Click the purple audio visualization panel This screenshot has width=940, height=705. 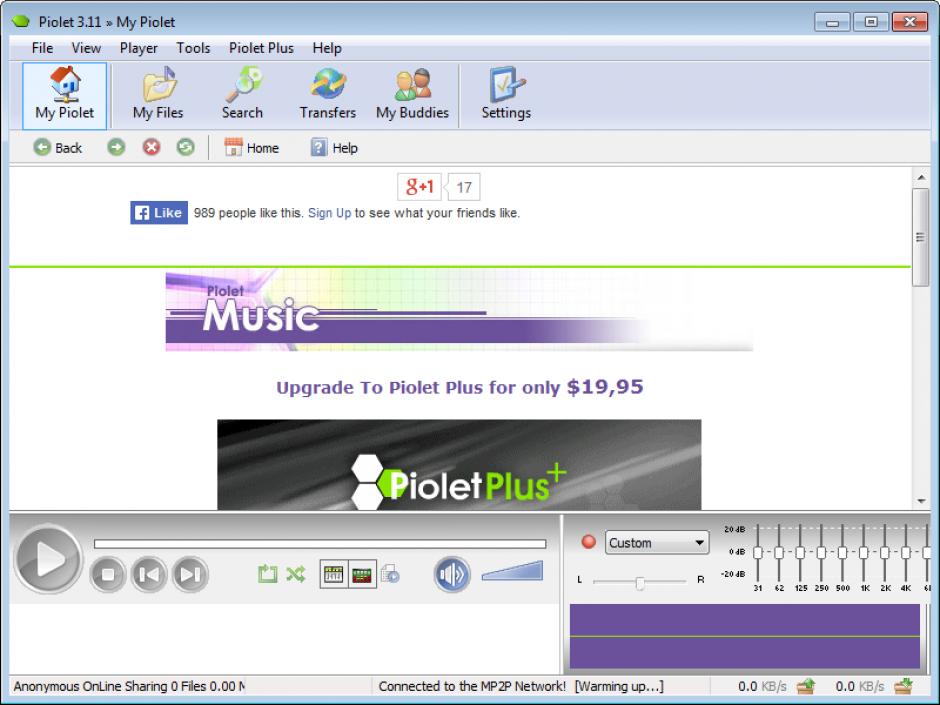745,636
